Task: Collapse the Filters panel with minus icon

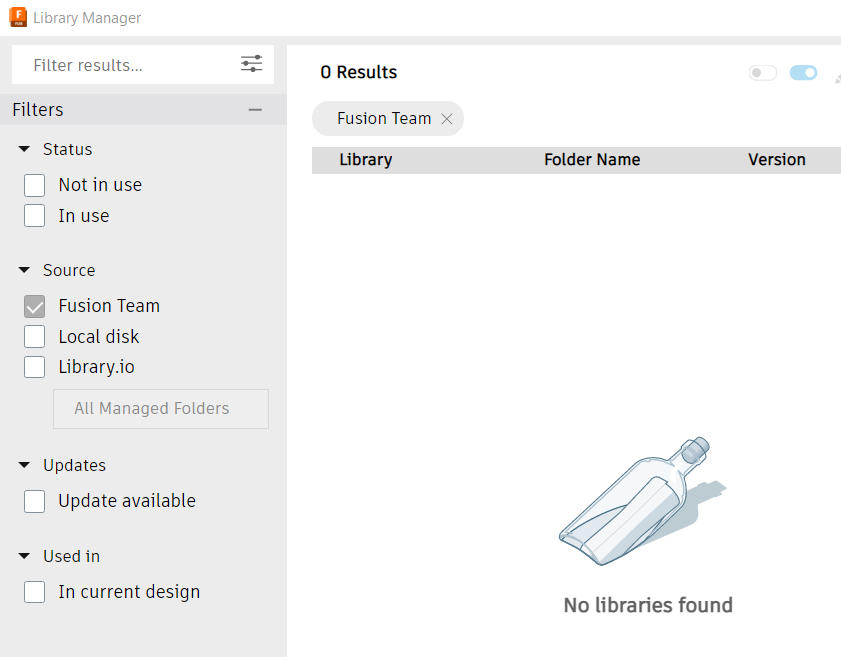Action: 255,110
